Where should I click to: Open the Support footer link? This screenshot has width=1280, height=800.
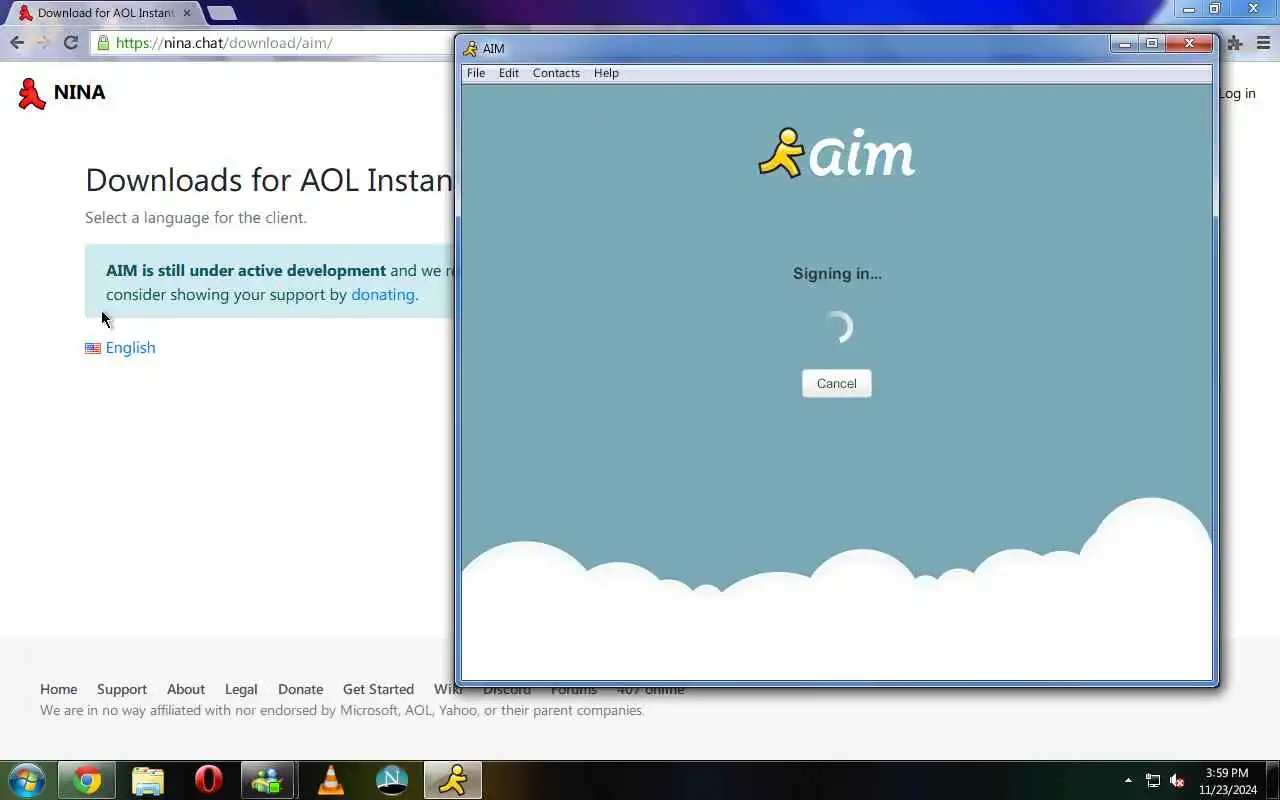pyautogui.click(x=122, y=689)
